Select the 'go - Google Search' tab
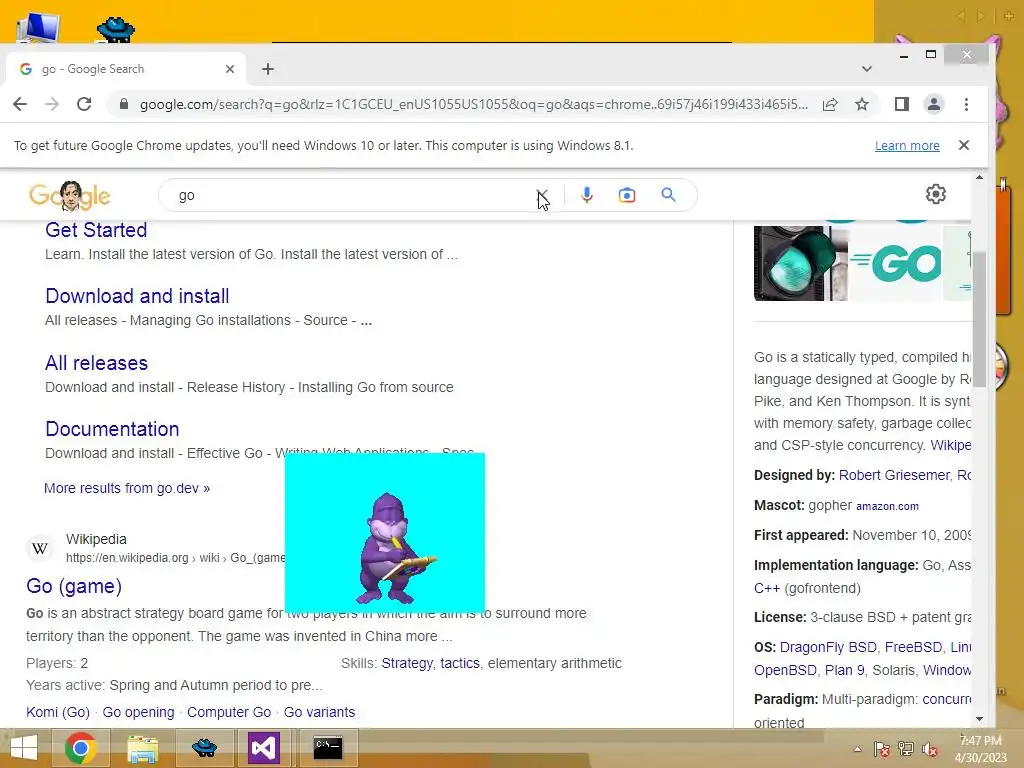 click(x=125, y=69)
